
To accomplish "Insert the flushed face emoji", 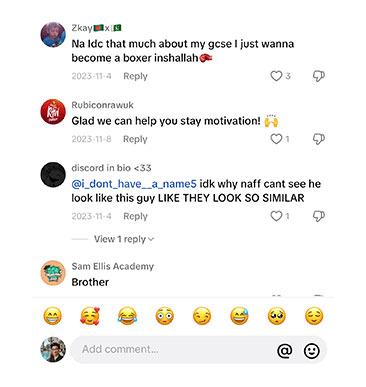I will 165,316.
